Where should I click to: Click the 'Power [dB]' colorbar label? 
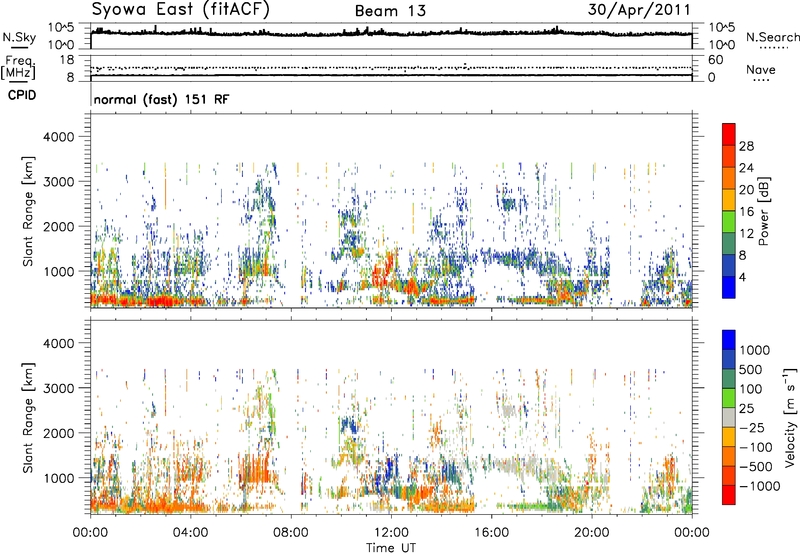click(x=763, y=211)
